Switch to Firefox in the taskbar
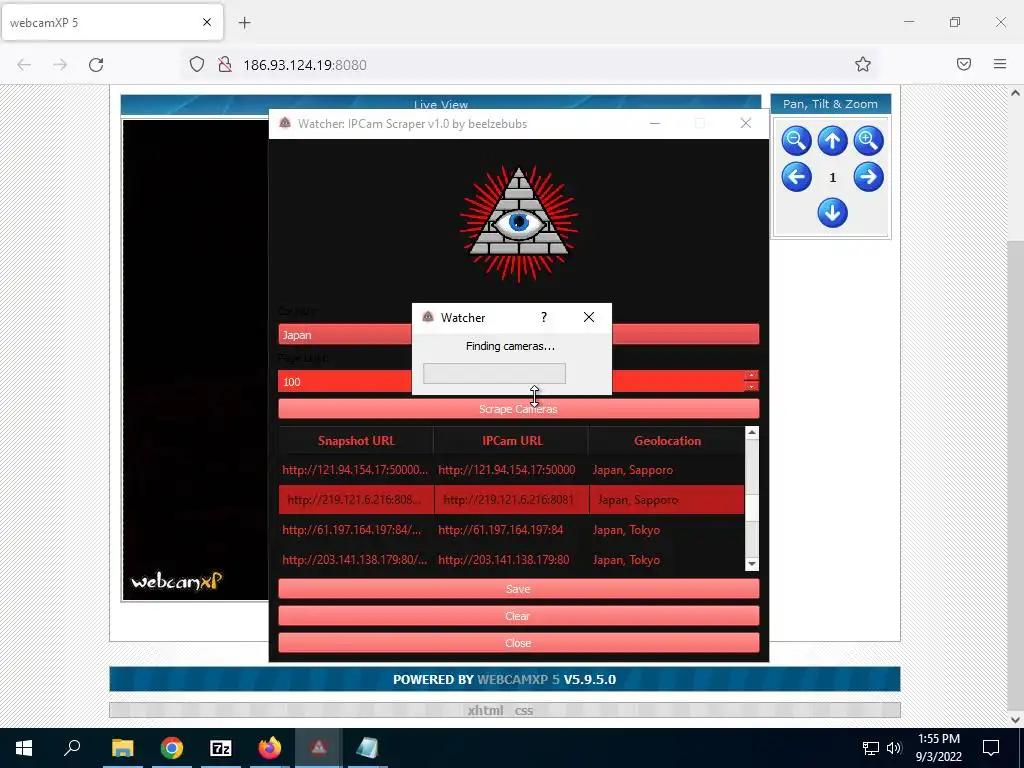The image size is (1024, 768). click(270, 748)
